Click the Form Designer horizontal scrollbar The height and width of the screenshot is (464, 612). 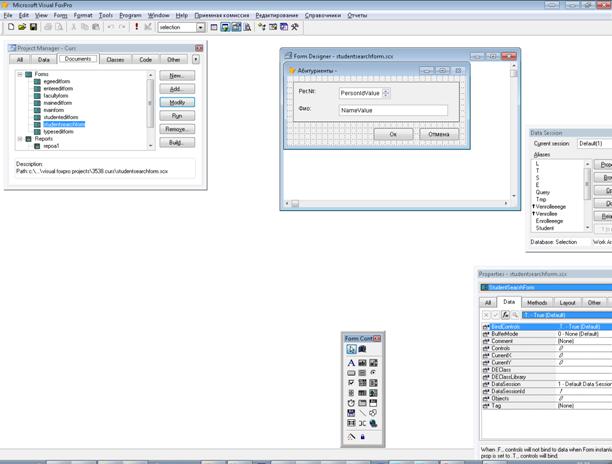tap(397, 203)
